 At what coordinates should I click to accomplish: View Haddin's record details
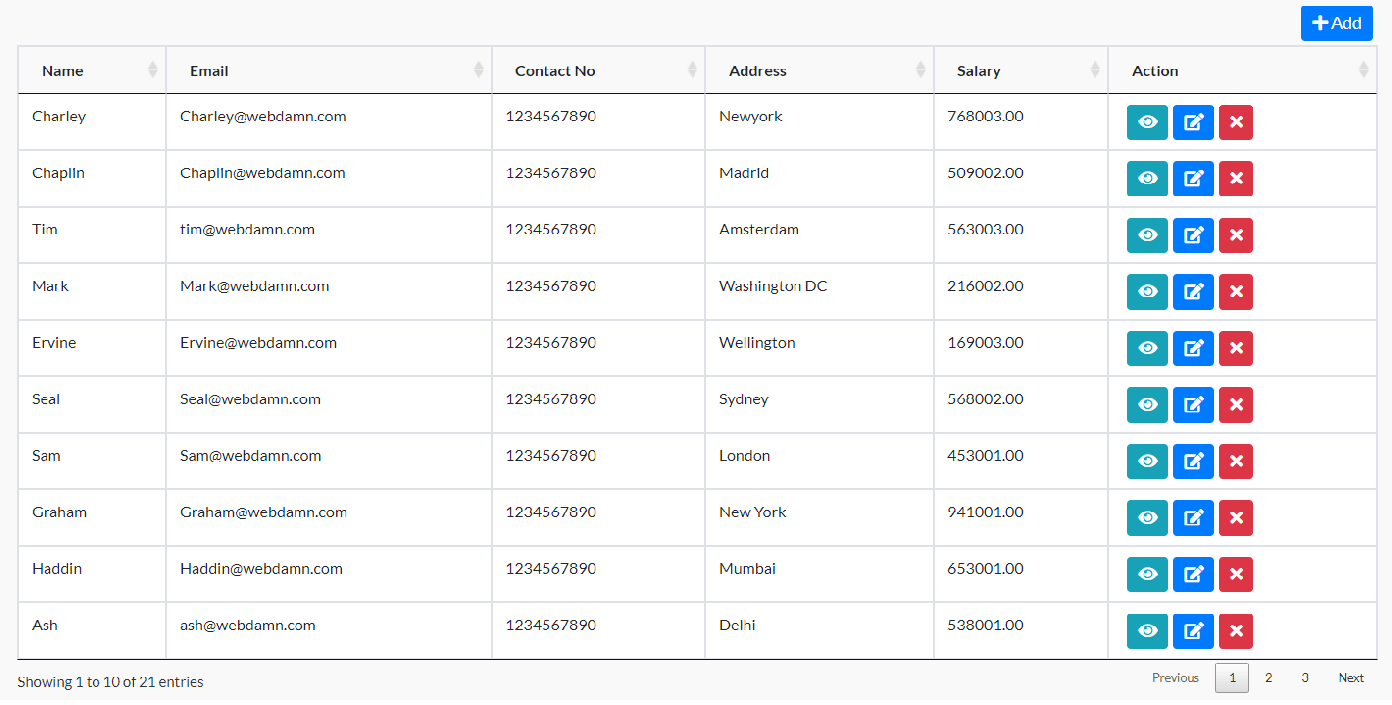click(1146, 574)
